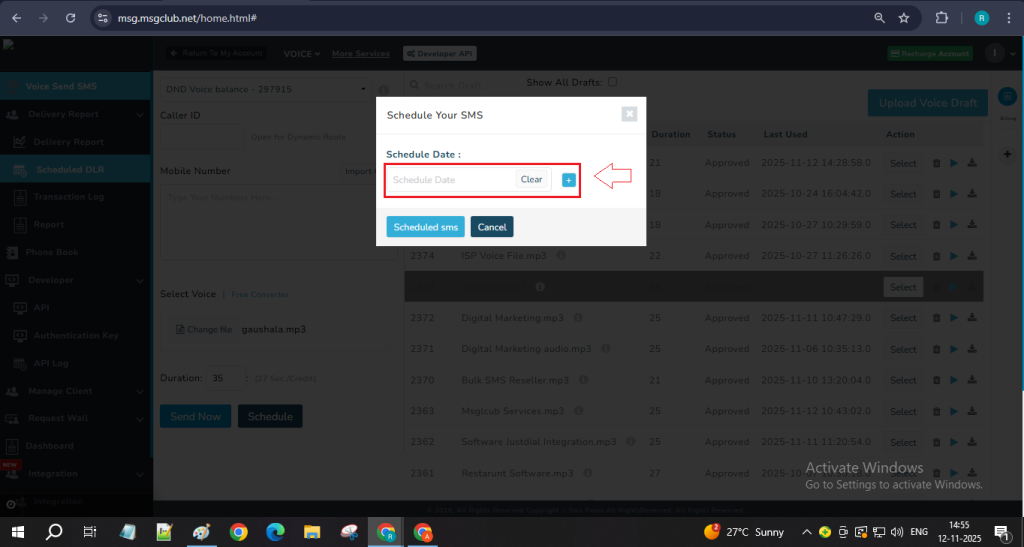Click the blue plus icon beside Clear
The height and width of the screenshot is (547, 1024).
(x=568, y=180)
